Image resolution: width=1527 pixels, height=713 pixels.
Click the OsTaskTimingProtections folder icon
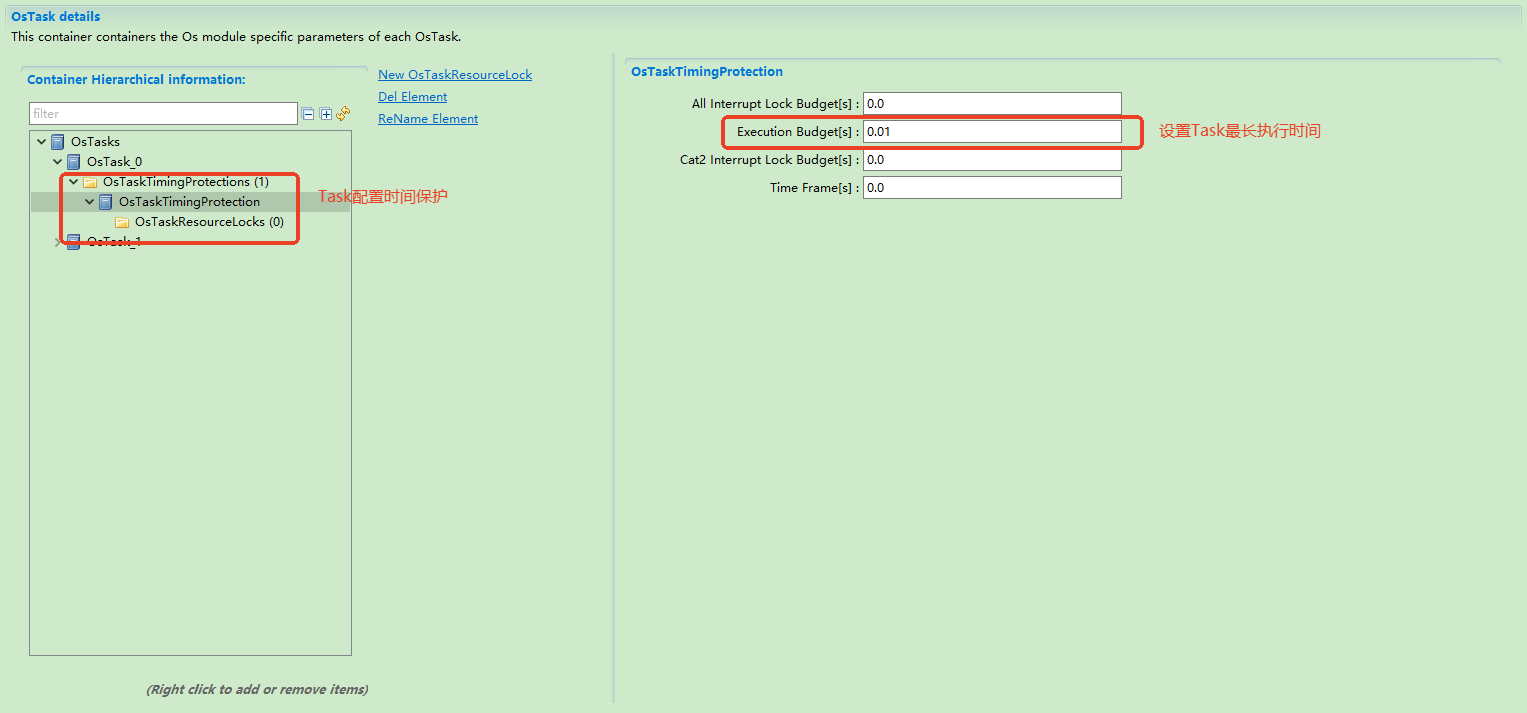[x=90, y=182]
